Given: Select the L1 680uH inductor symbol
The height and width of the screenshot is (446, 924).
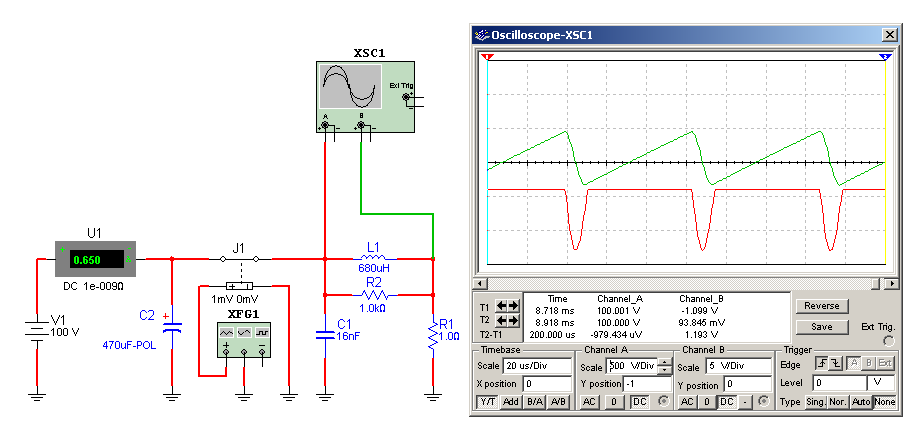Looking at the screenshot, I should point(373,258).
